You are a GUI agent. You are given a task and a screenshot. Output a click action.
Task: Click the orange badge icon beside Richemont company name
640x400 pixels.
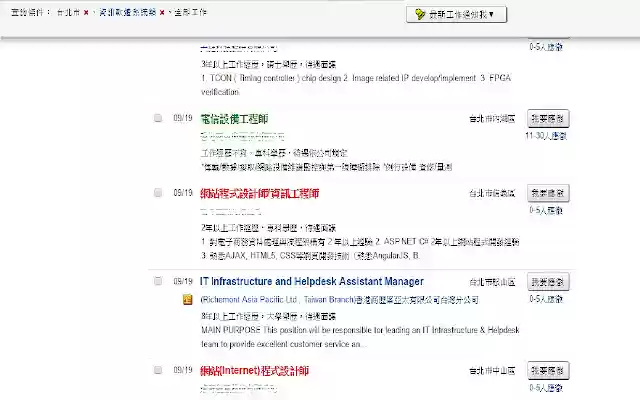[x=187, y=299]
